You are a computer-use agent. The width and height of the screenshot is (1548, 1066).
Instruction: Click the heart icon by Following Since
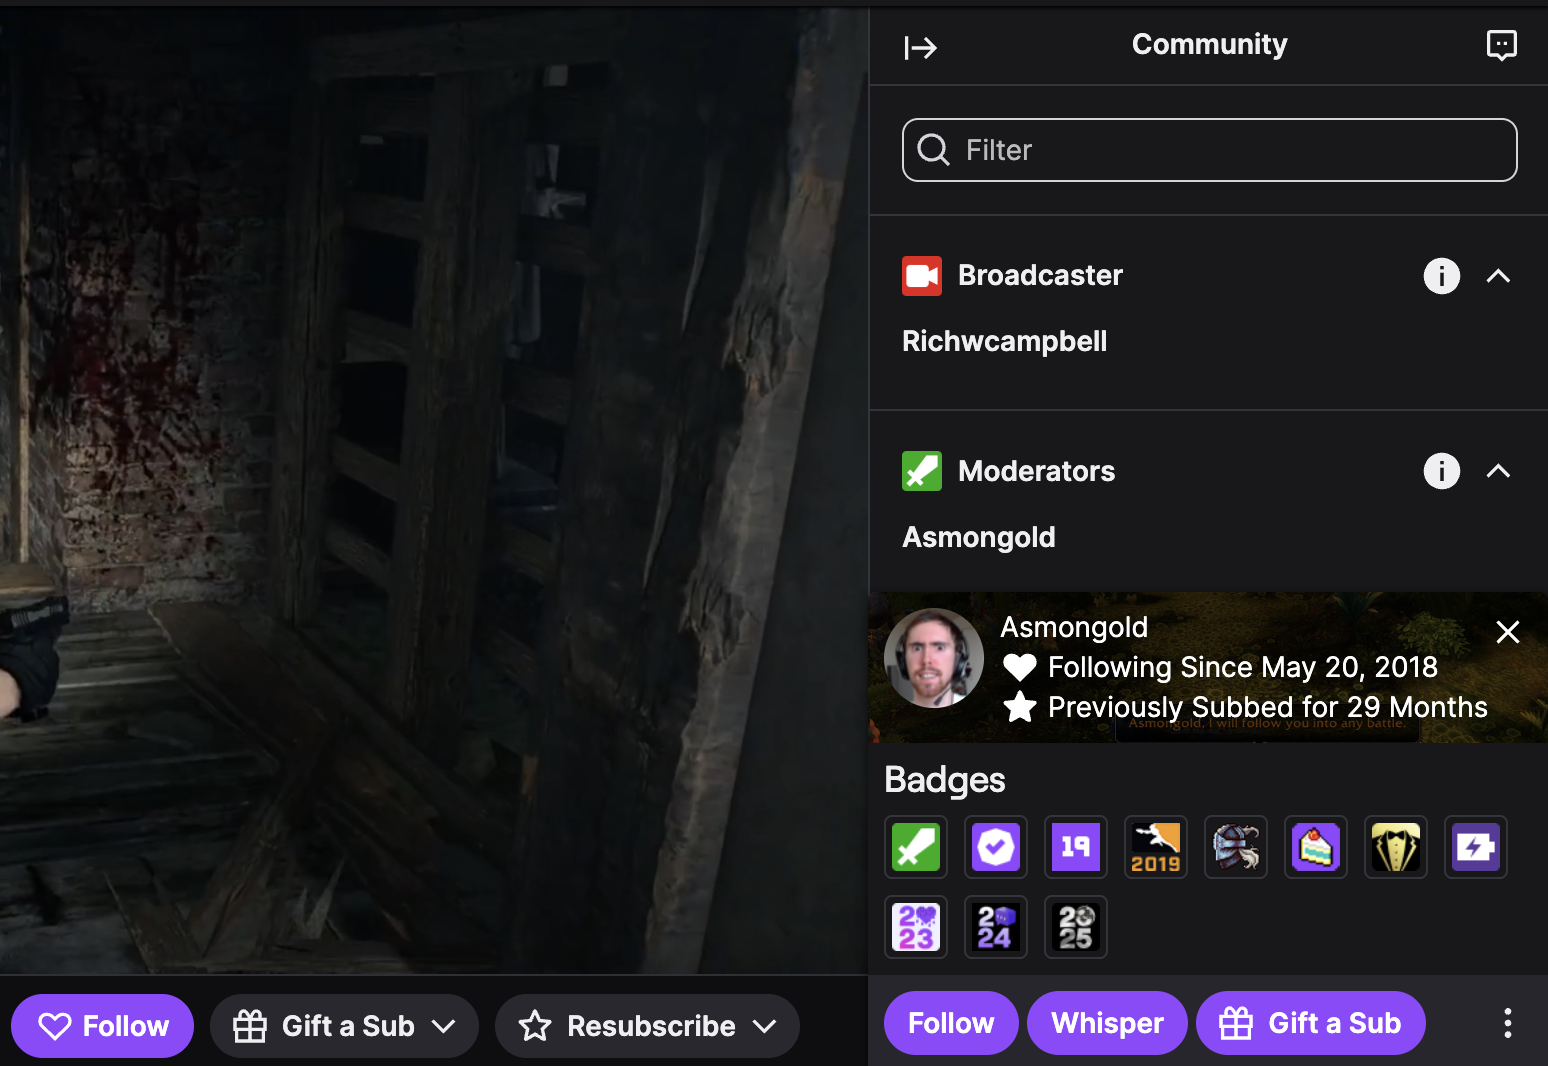[1019, 667]
